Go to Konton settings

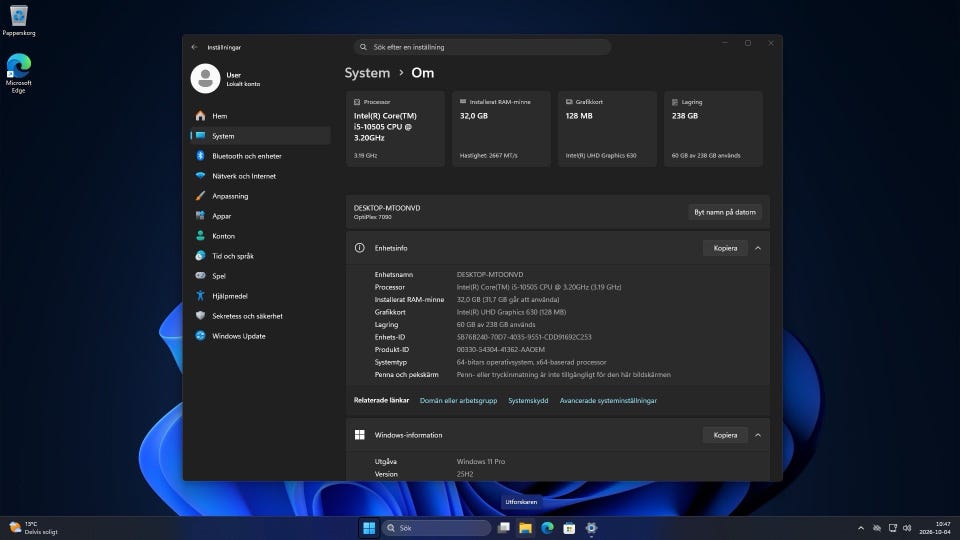tap(260, 236)
